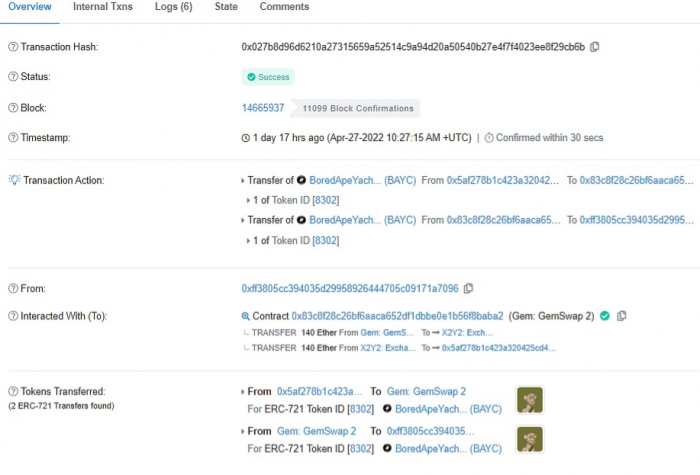This screenshot has height=475, width=700.
Task: Click second Bored Ape NFT thumbnail
Action: click(x=530, y=439)
